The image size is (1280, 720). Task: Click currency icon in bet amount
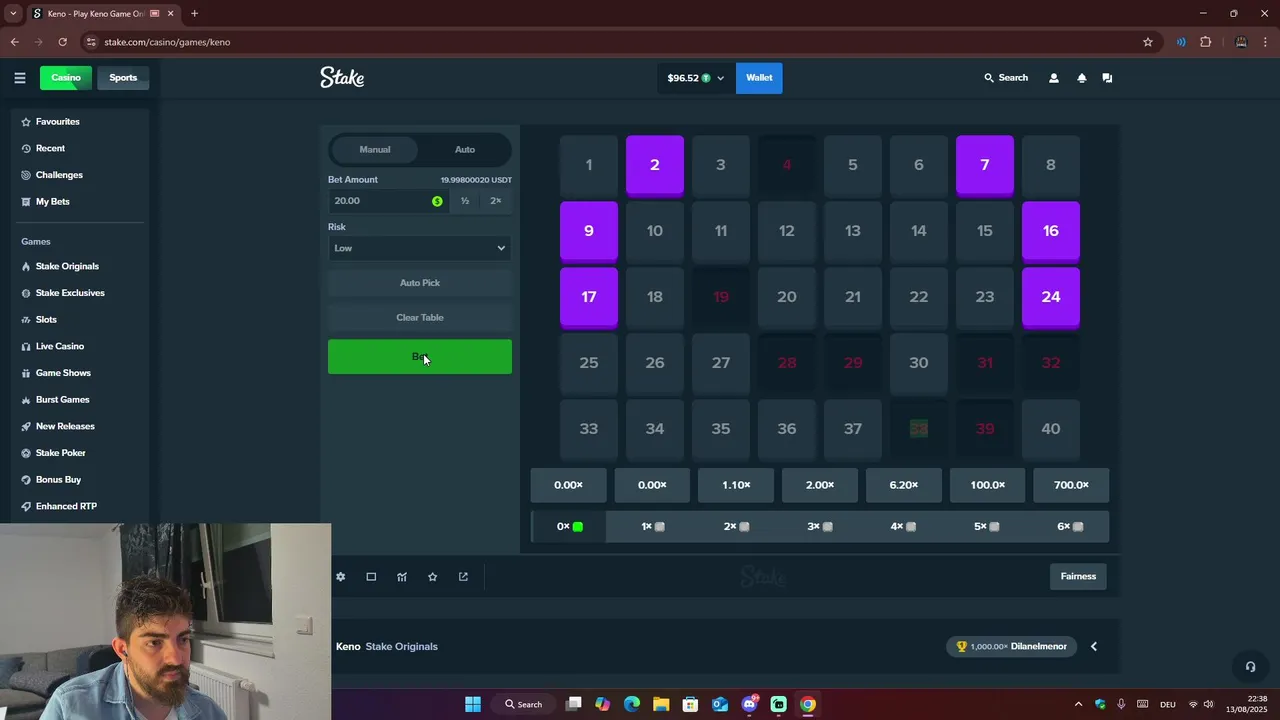[437, 201]
